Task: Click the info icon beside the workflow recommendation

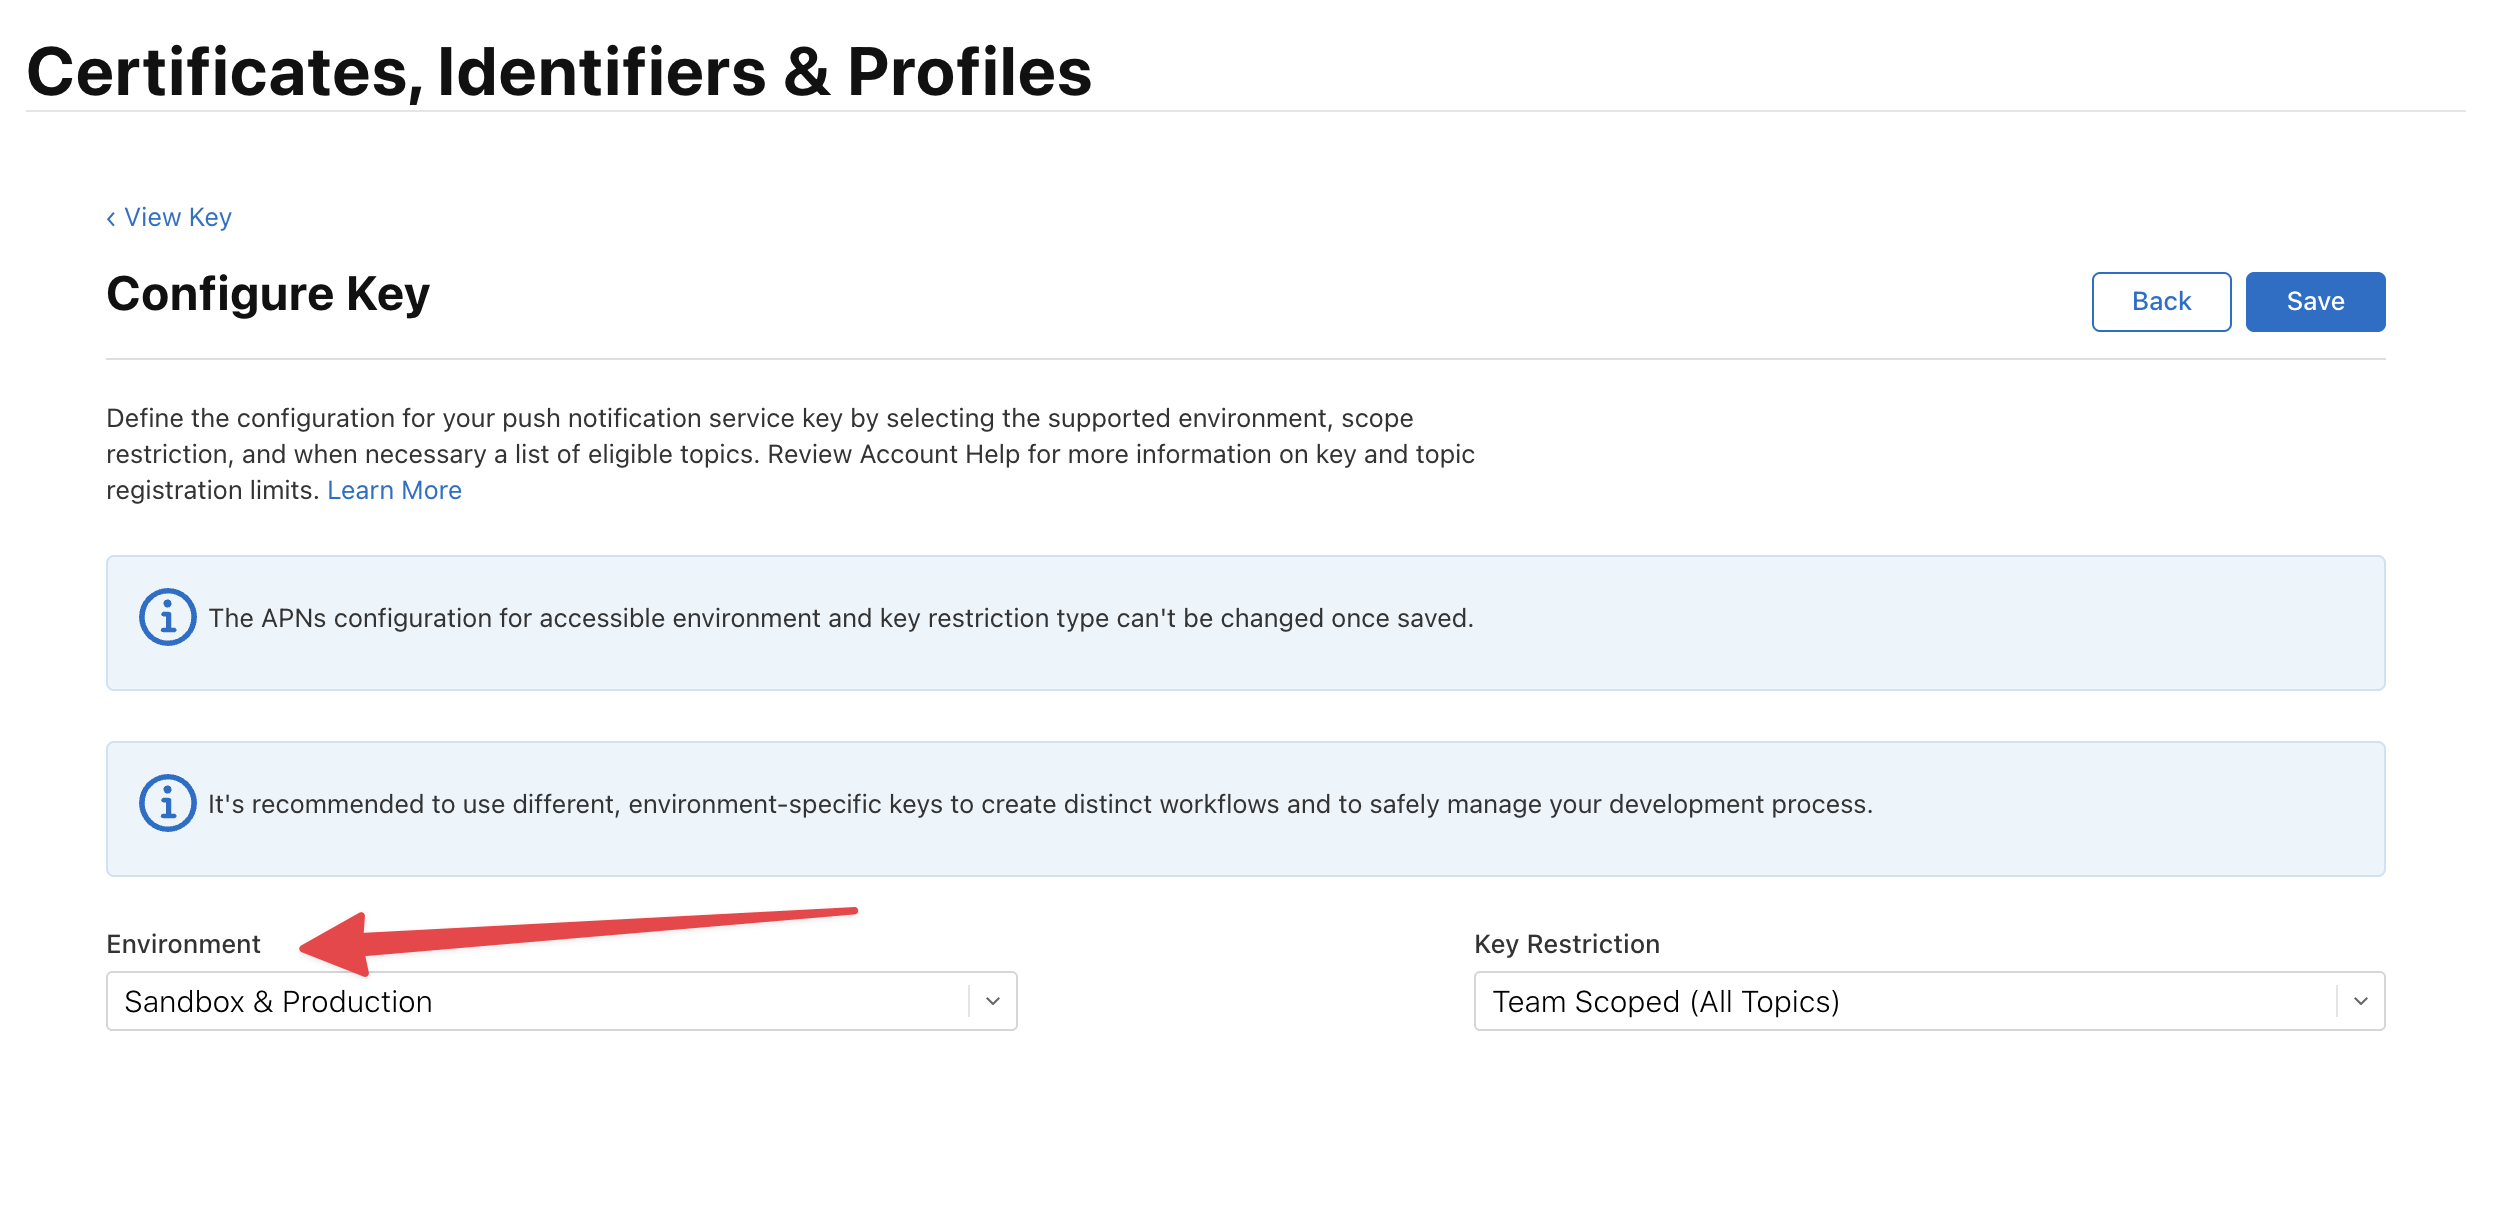Action: (x=166, y=805)
